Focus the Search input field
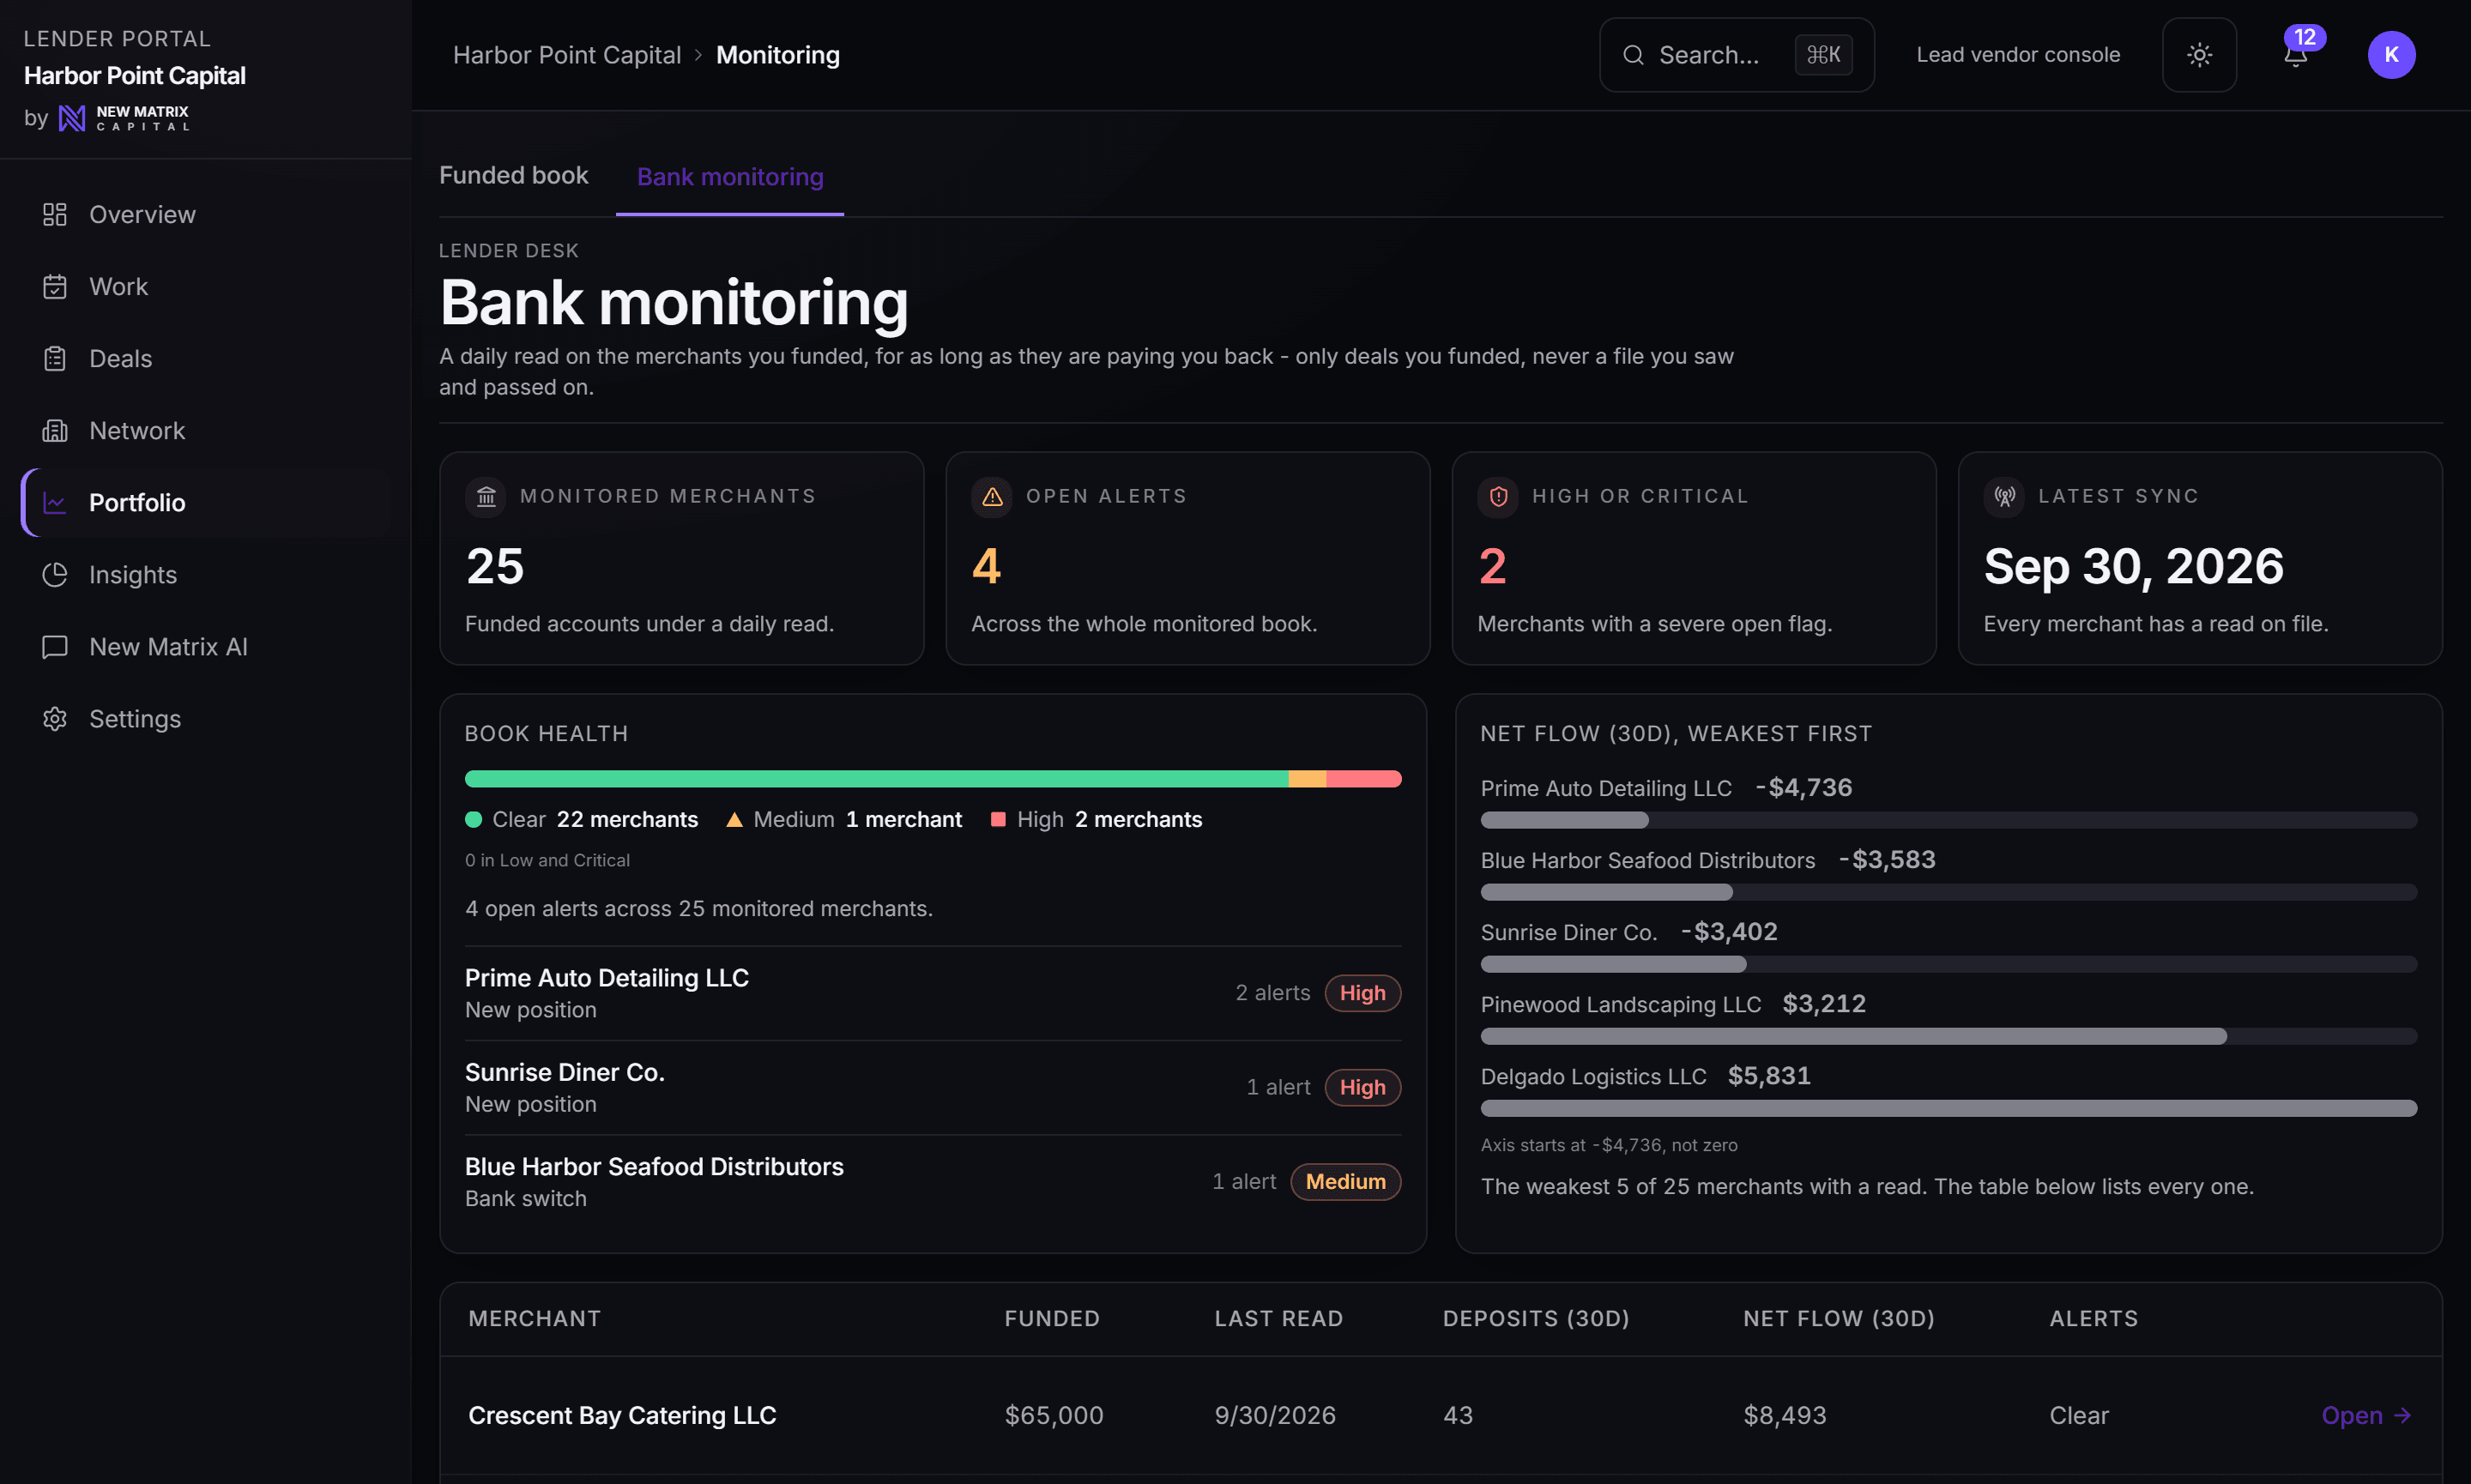 [1736, 55]
